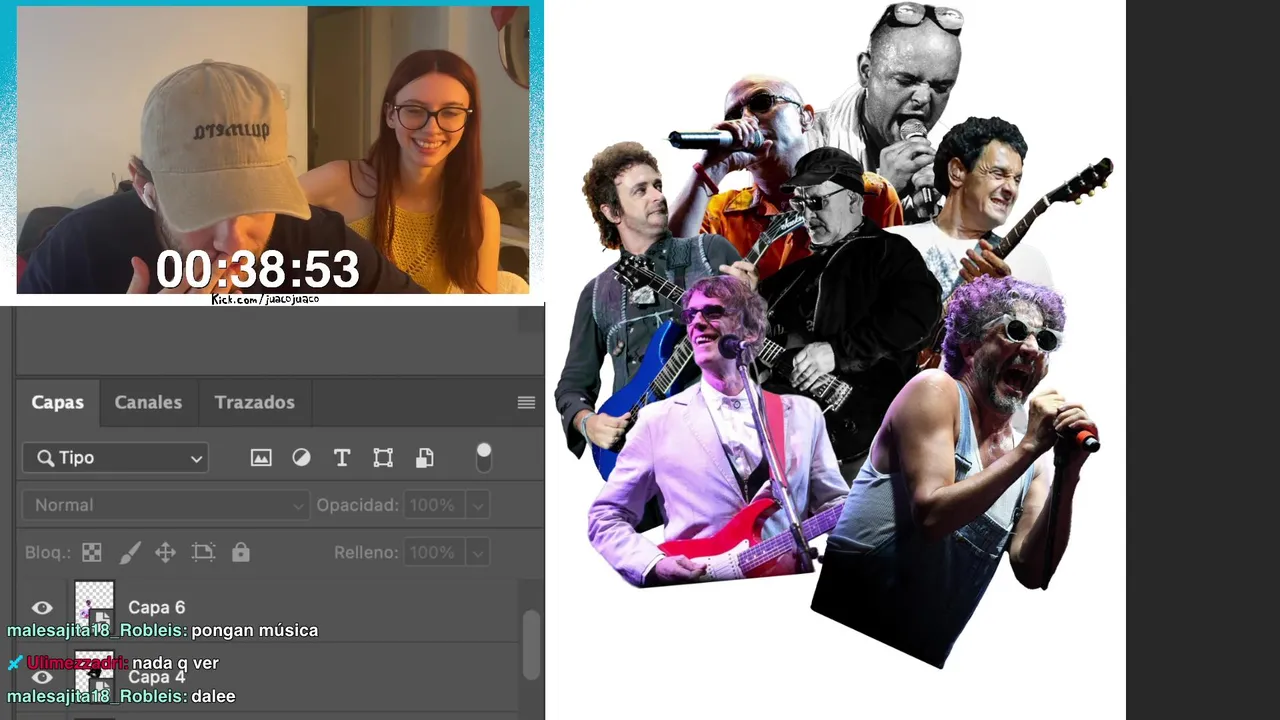The width and height of the screenshot is (1280, 720).
Task: Lock all with padlock icon
Action: pos(240,552)
